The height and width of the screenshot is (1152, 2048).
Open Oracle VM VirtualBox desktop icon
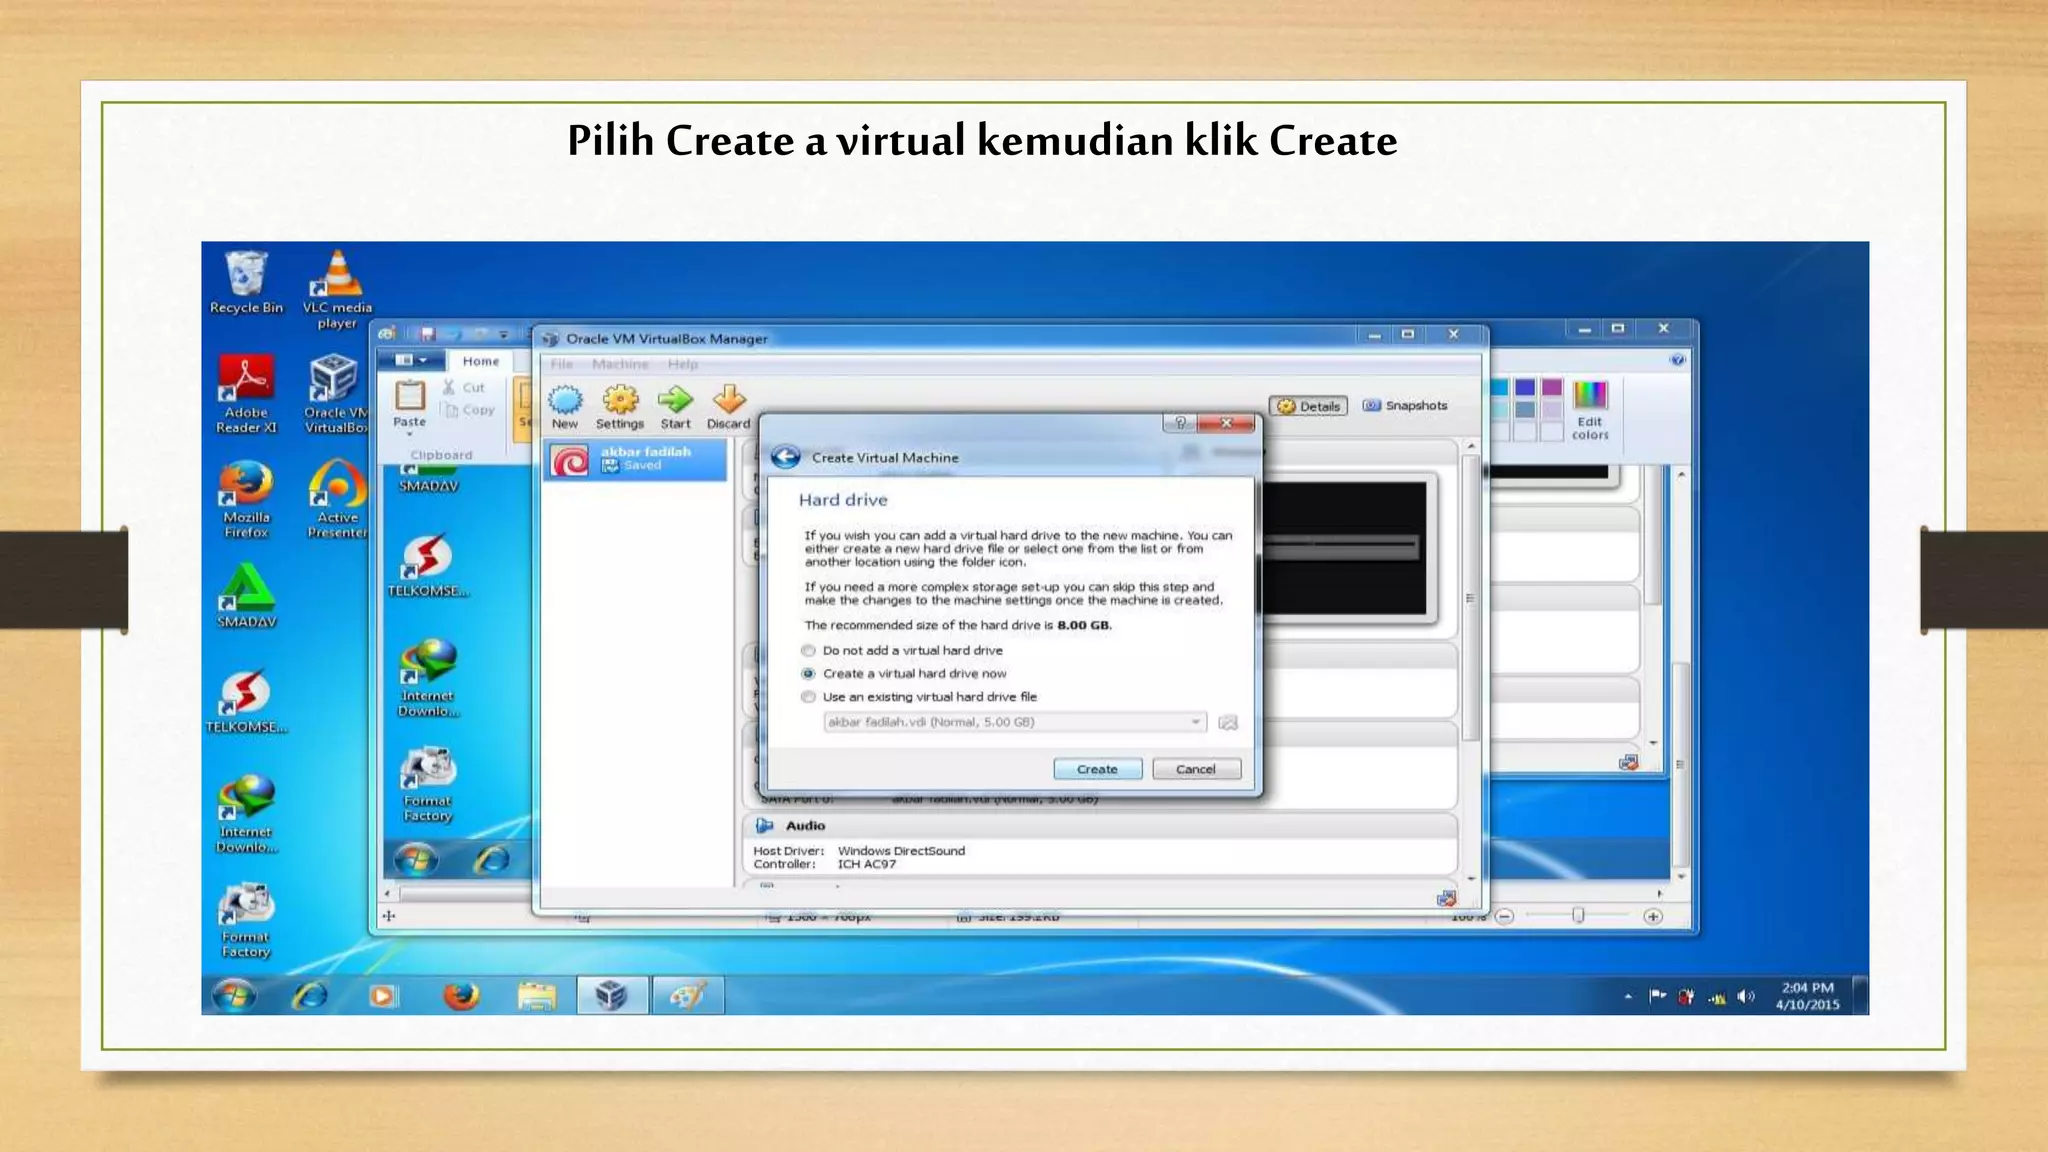tap(336, 394)
